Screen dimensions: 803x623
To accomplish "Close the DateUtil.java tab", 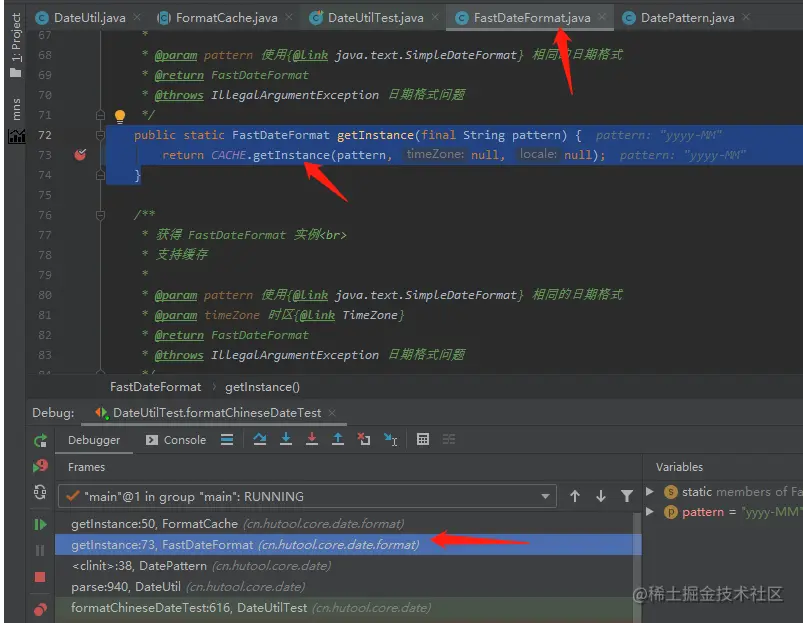I will coord(137,17).
